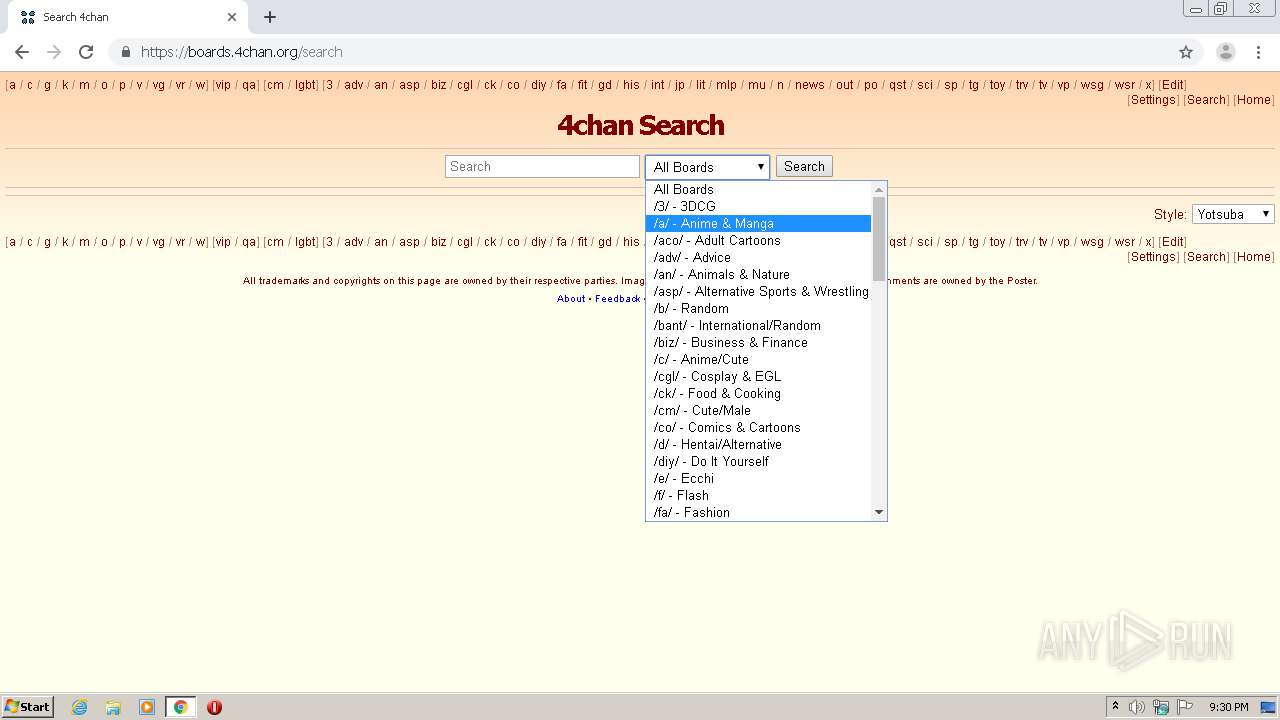Click dropdown list scroll-up arrow

click(x=879, y=189)
